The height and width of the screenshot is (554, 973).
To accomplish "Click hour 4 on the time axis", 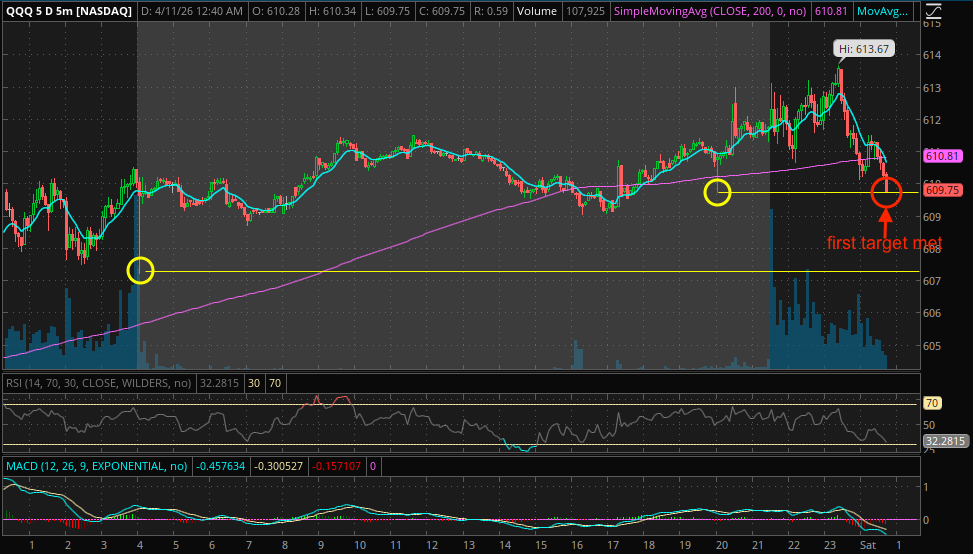I will point(140,545).
